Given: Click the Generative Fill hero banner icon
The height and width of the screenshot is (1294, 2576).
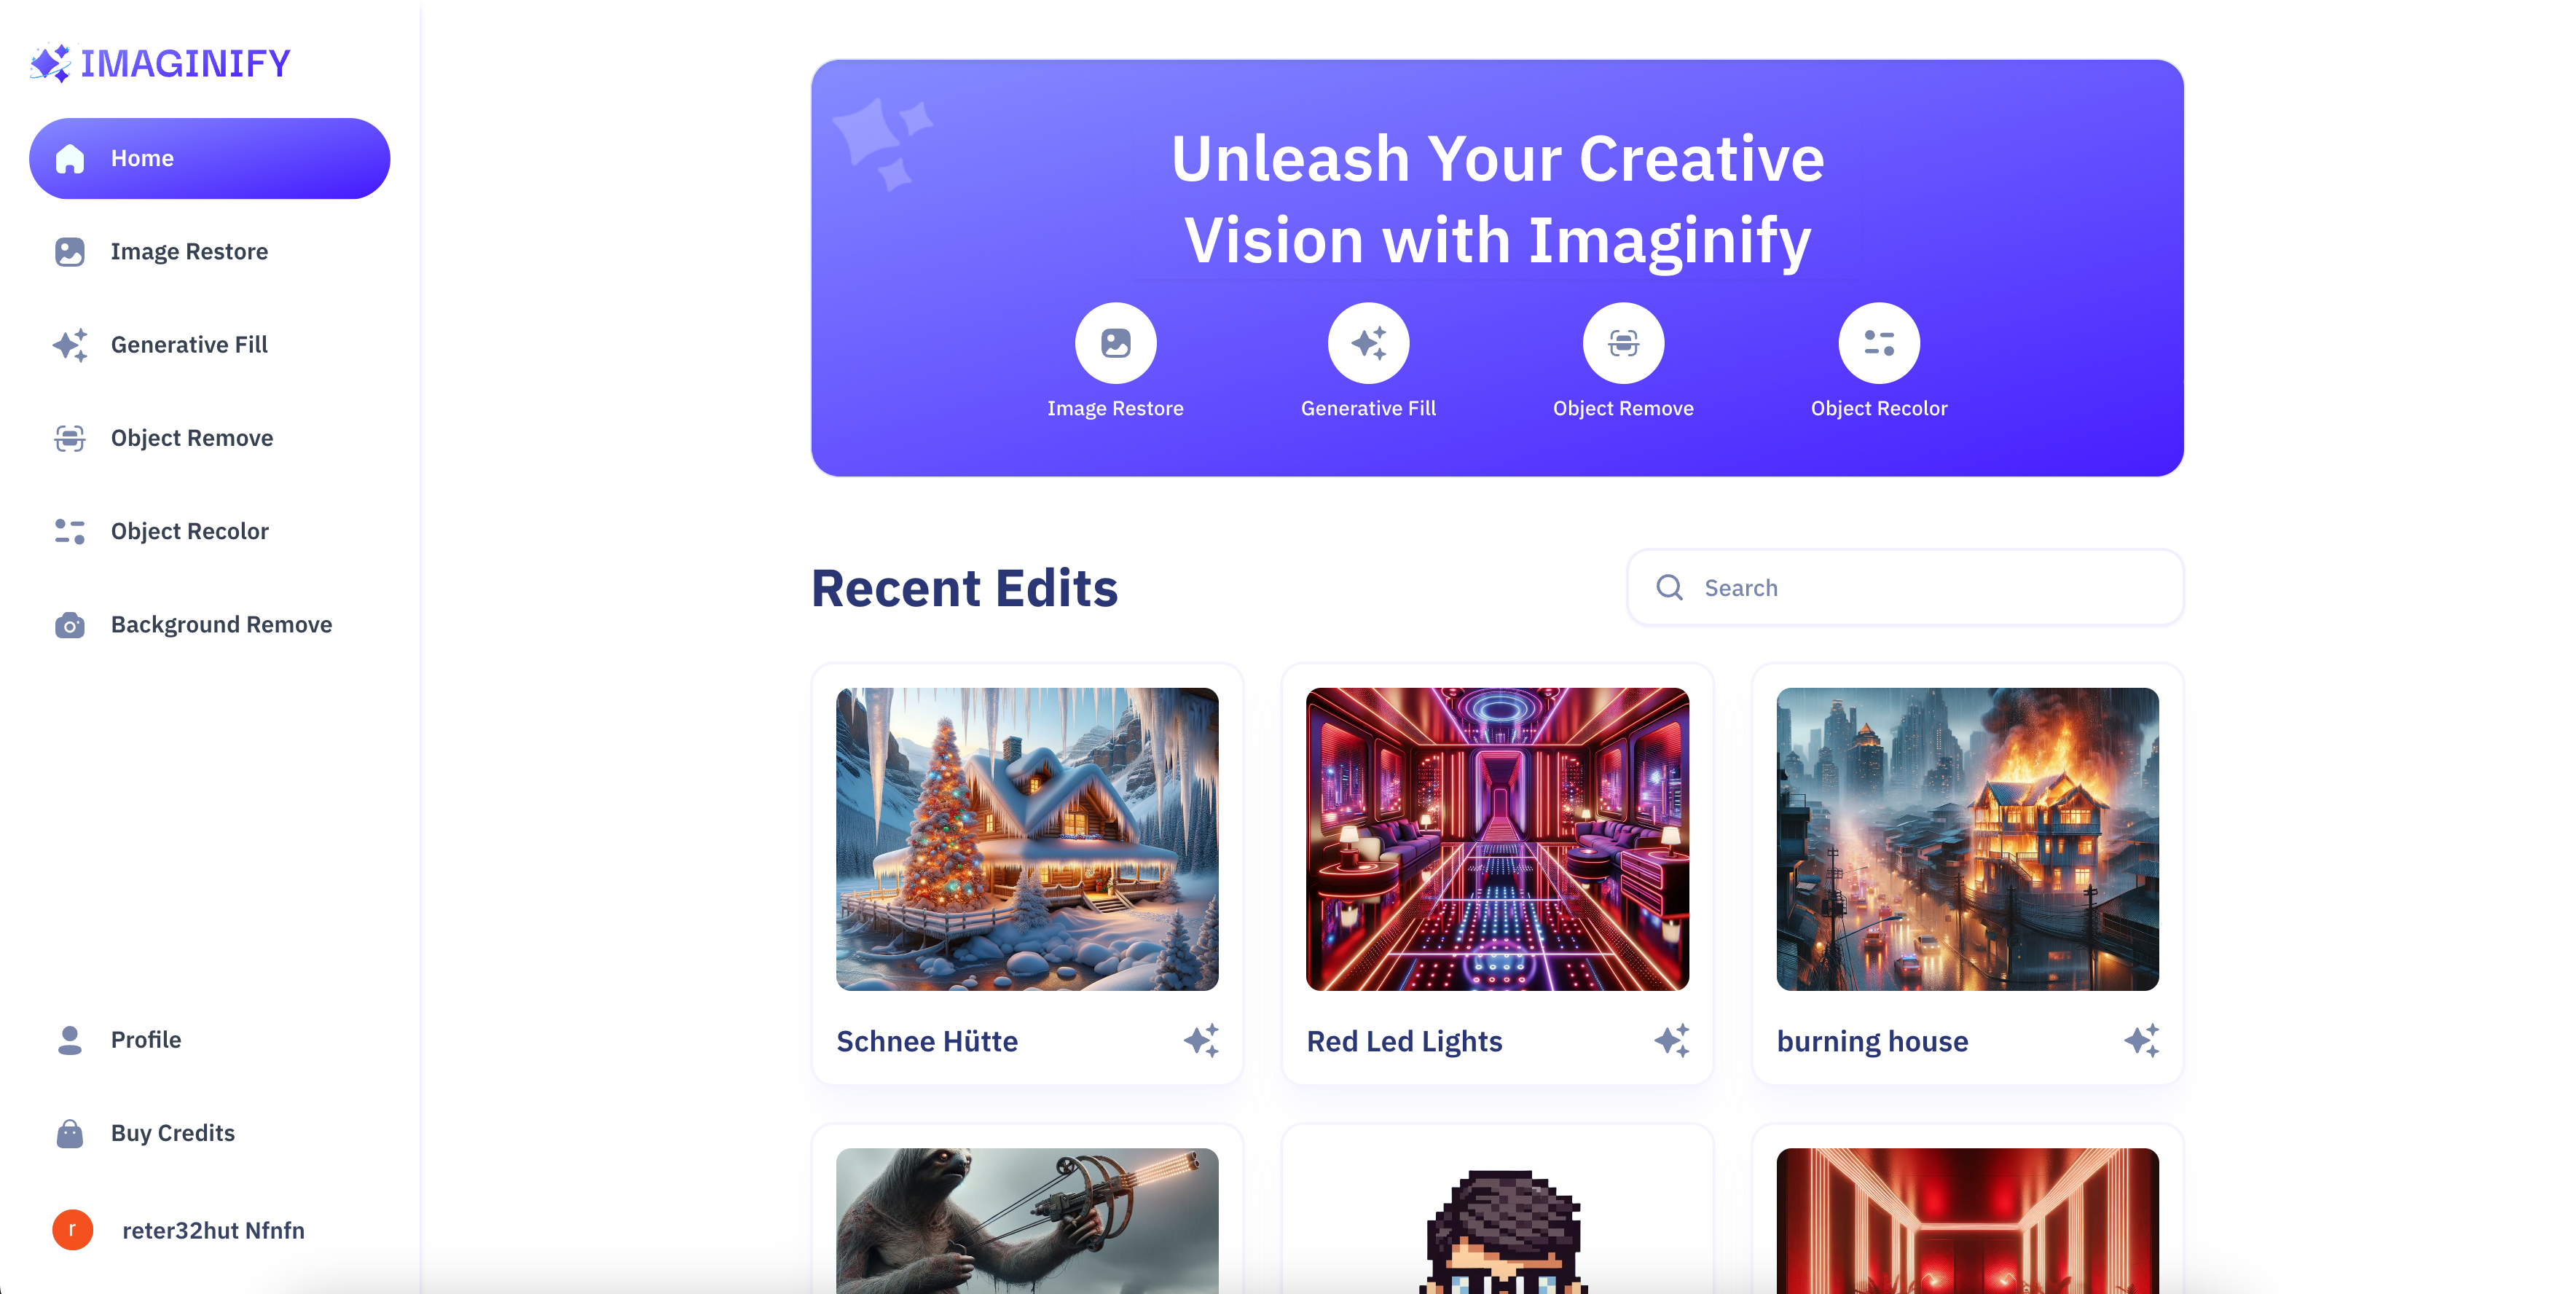Looking at the screenshot, I should point(1368,343).
